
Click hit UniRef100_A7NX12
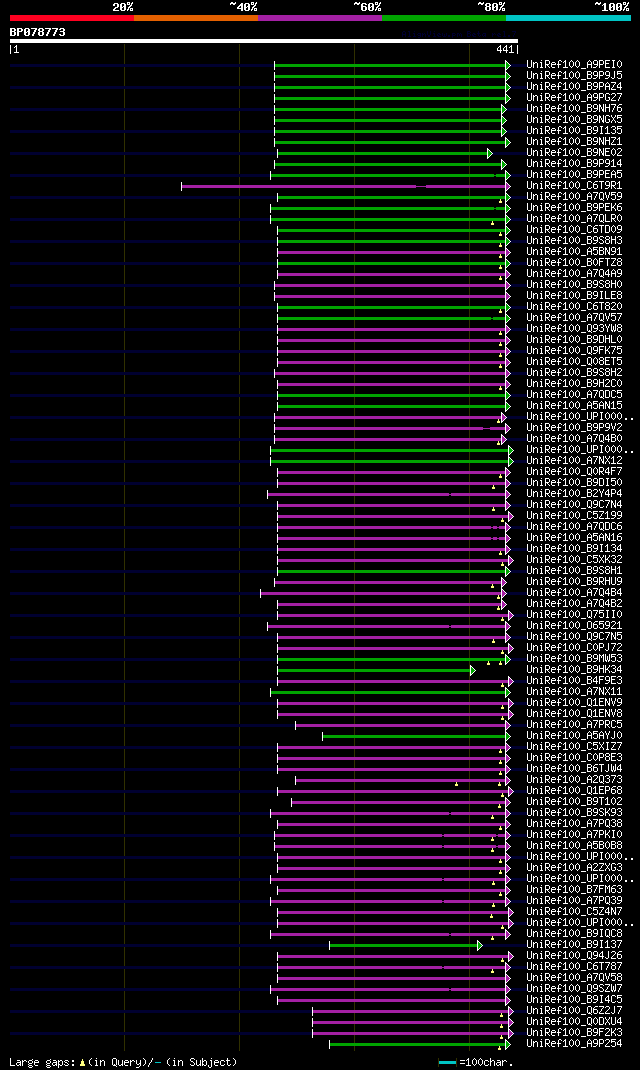[x=574, y=461]
